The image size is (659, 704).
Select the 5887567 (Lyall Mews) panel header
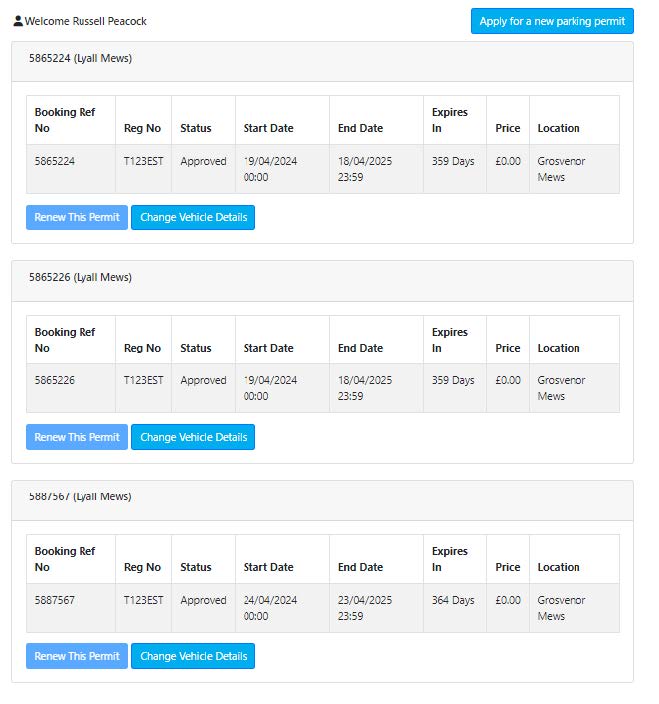click(x=322, y=501)
